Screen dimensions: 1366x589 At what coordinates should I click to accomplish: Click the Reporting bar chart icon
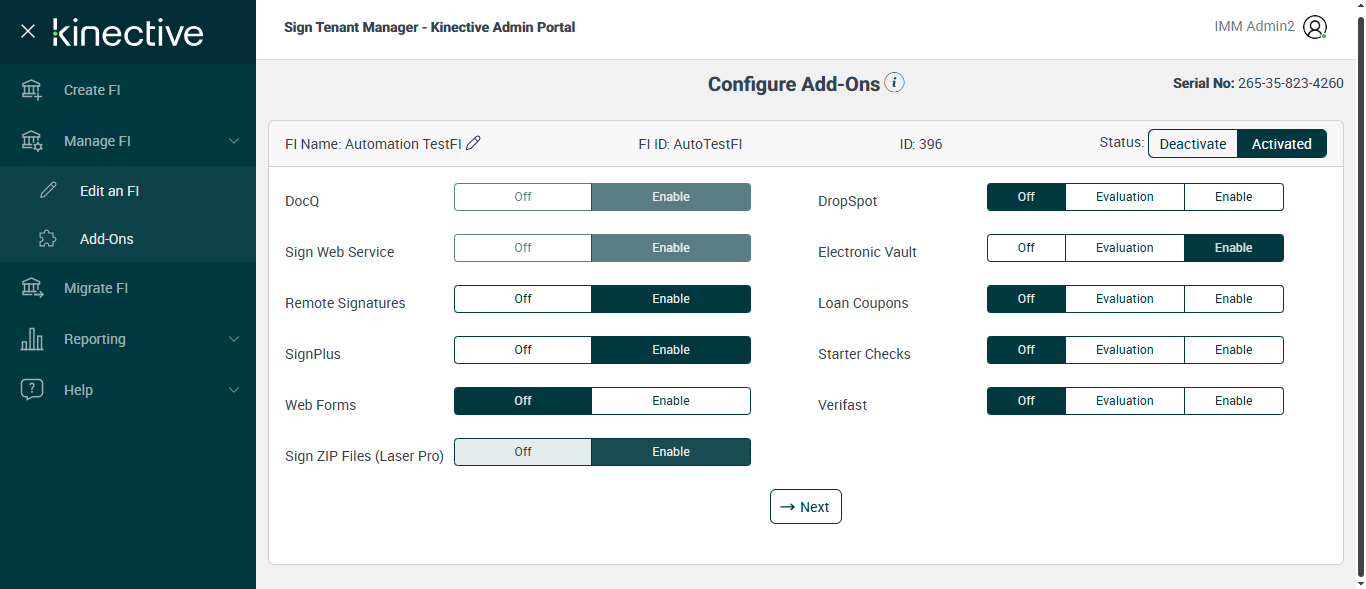(x=32, y=339)
